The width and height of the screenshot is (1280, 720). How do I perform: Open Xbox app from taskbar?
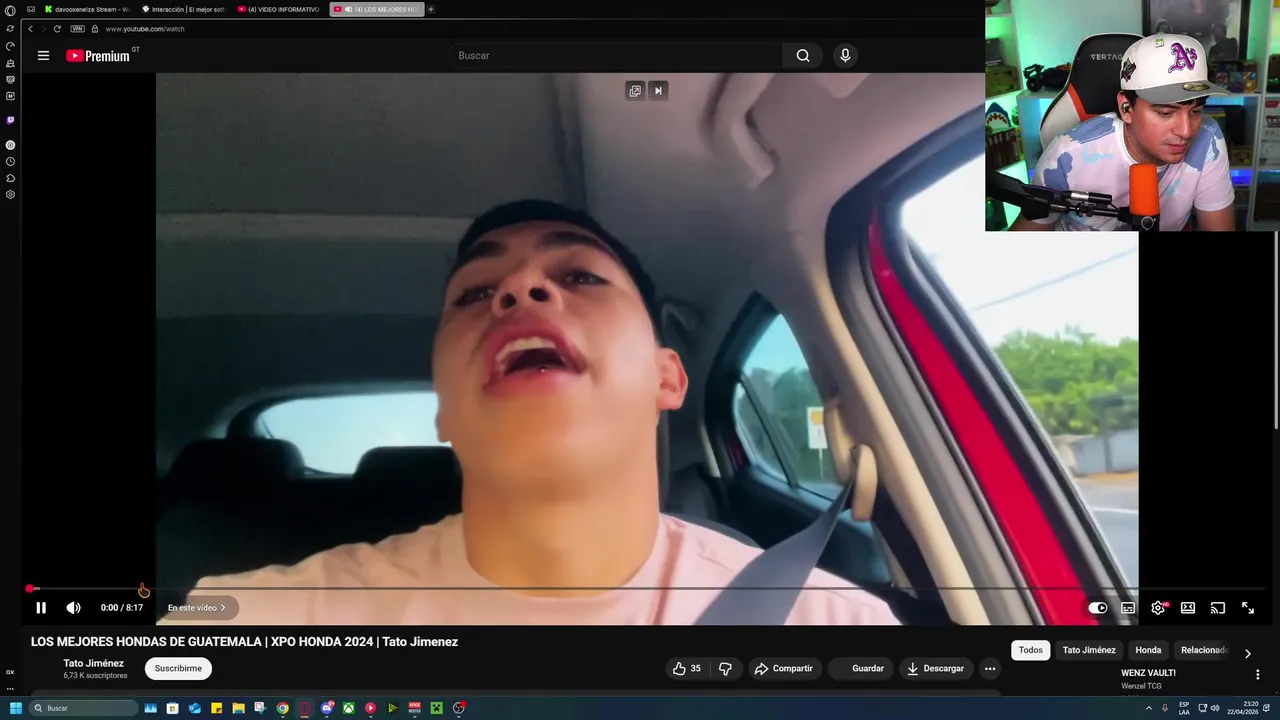349,708
